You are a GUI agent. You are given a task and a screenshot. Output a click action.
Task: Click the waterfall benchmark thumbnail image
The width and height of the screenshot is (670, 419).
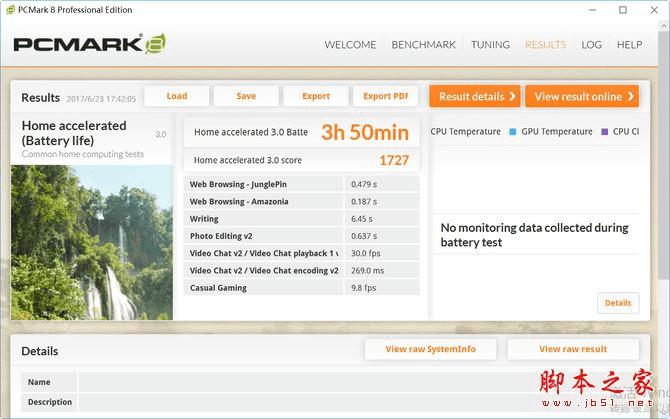(x=91, y=243)
